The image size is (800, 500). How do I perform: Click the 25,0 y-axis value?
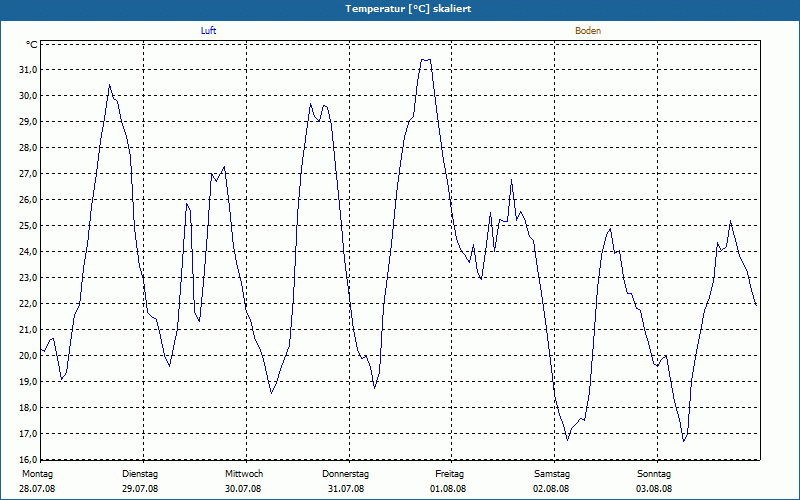(x=28, y=226)
